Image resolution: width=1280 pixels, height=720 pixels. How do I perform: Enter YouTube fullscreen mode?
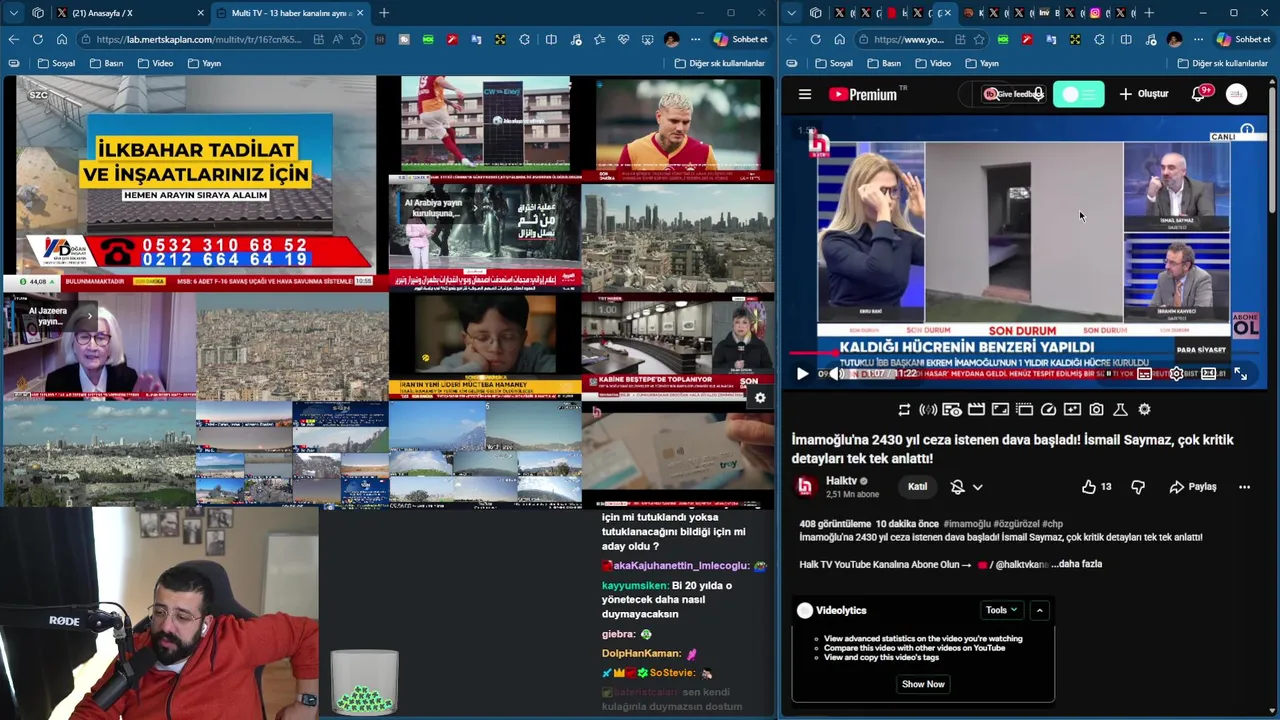tap(1241, 374)
